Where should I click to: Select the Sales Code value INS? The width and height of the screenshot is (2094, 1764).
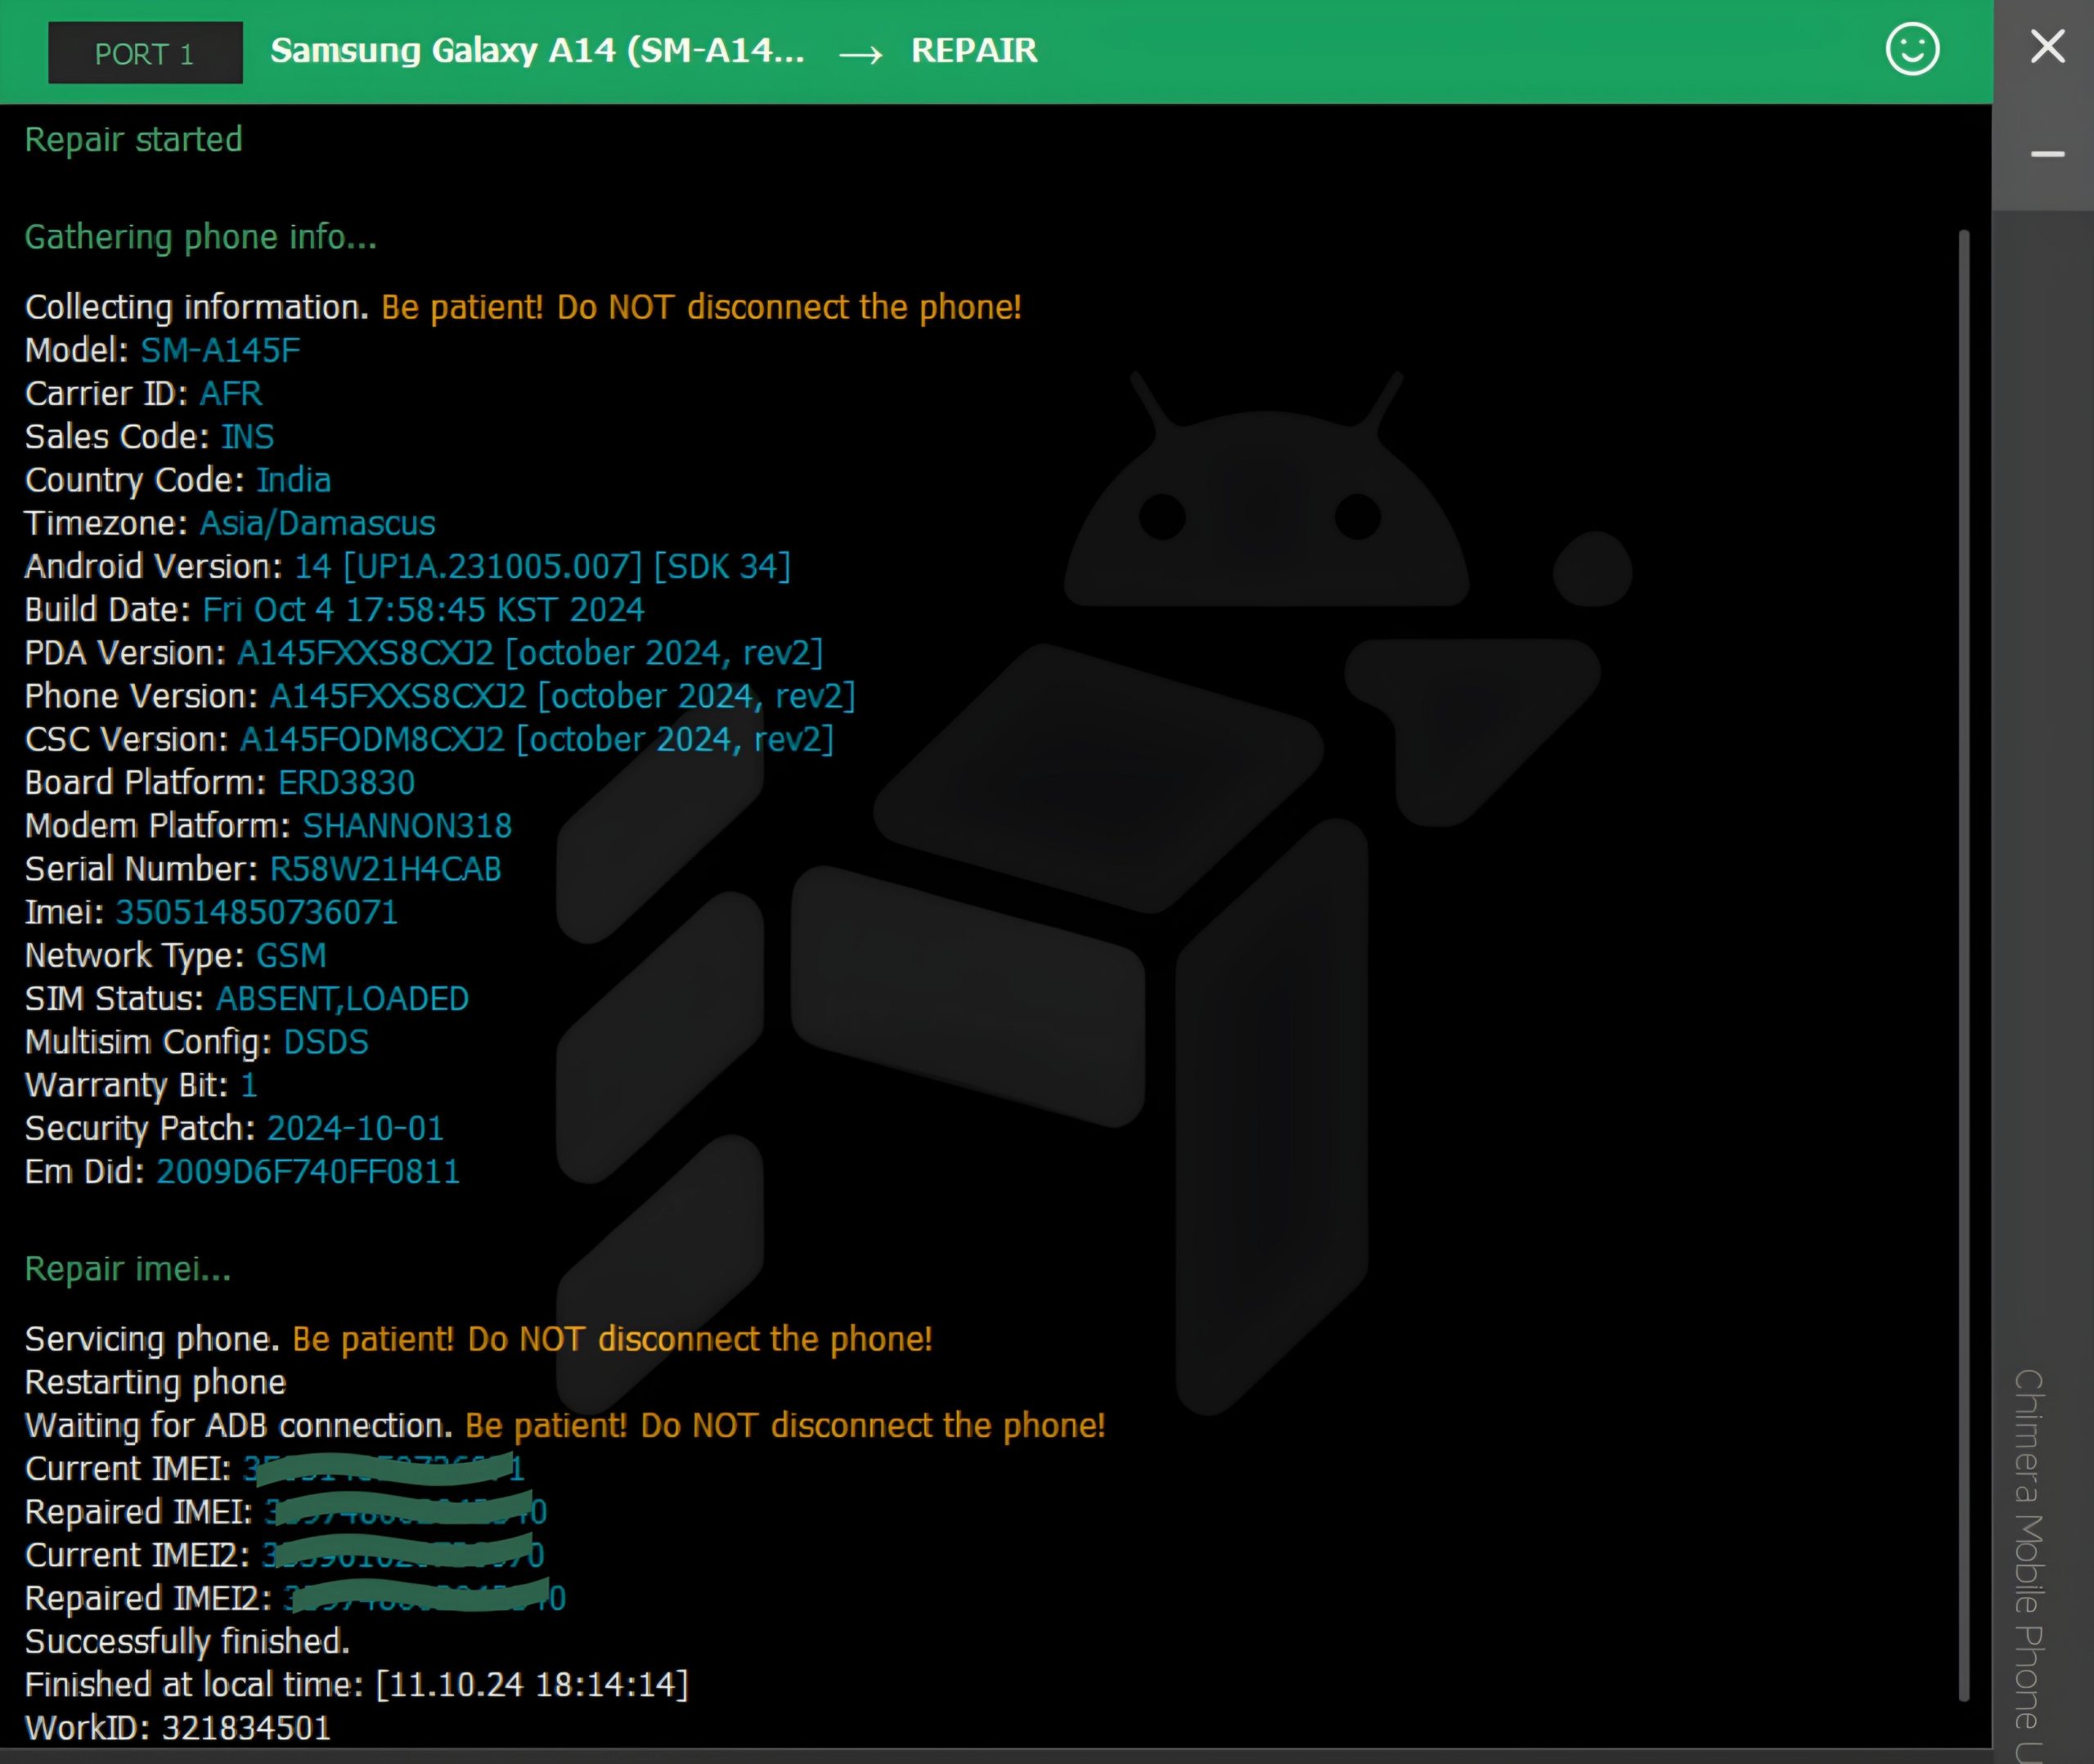coord(247,436)
